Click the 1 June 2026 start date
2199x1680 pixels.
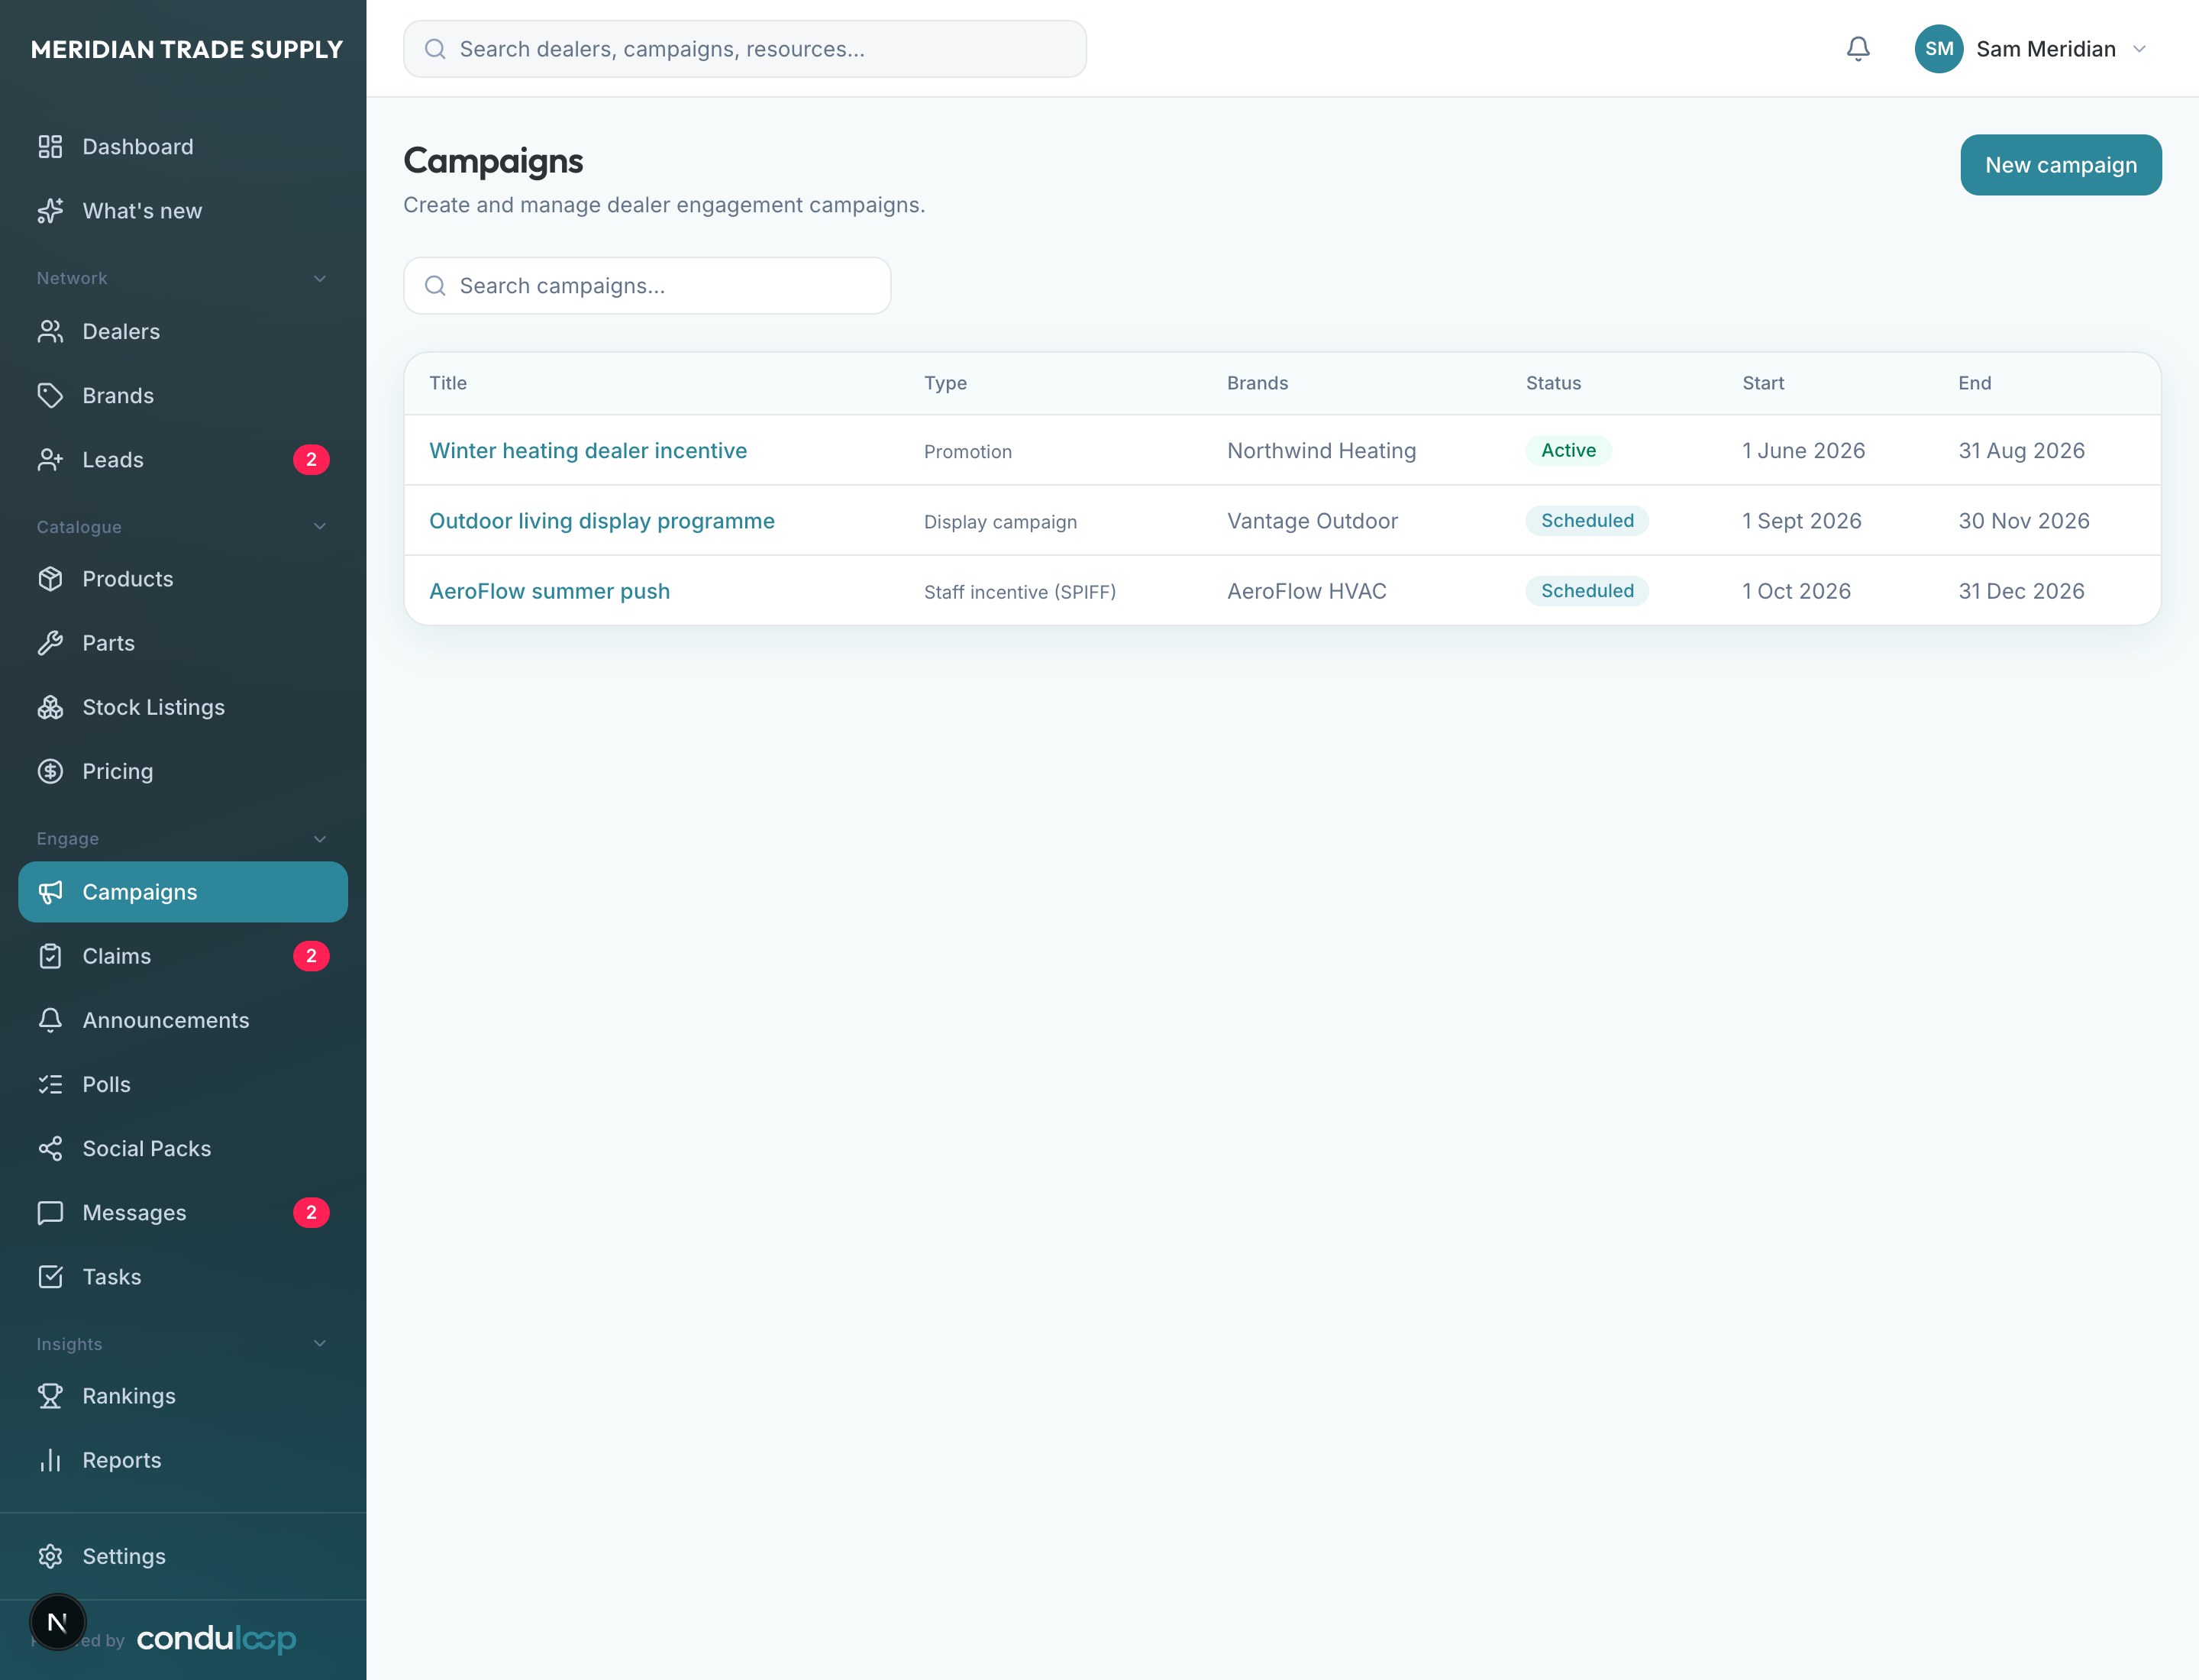[x=1803, y=451]
